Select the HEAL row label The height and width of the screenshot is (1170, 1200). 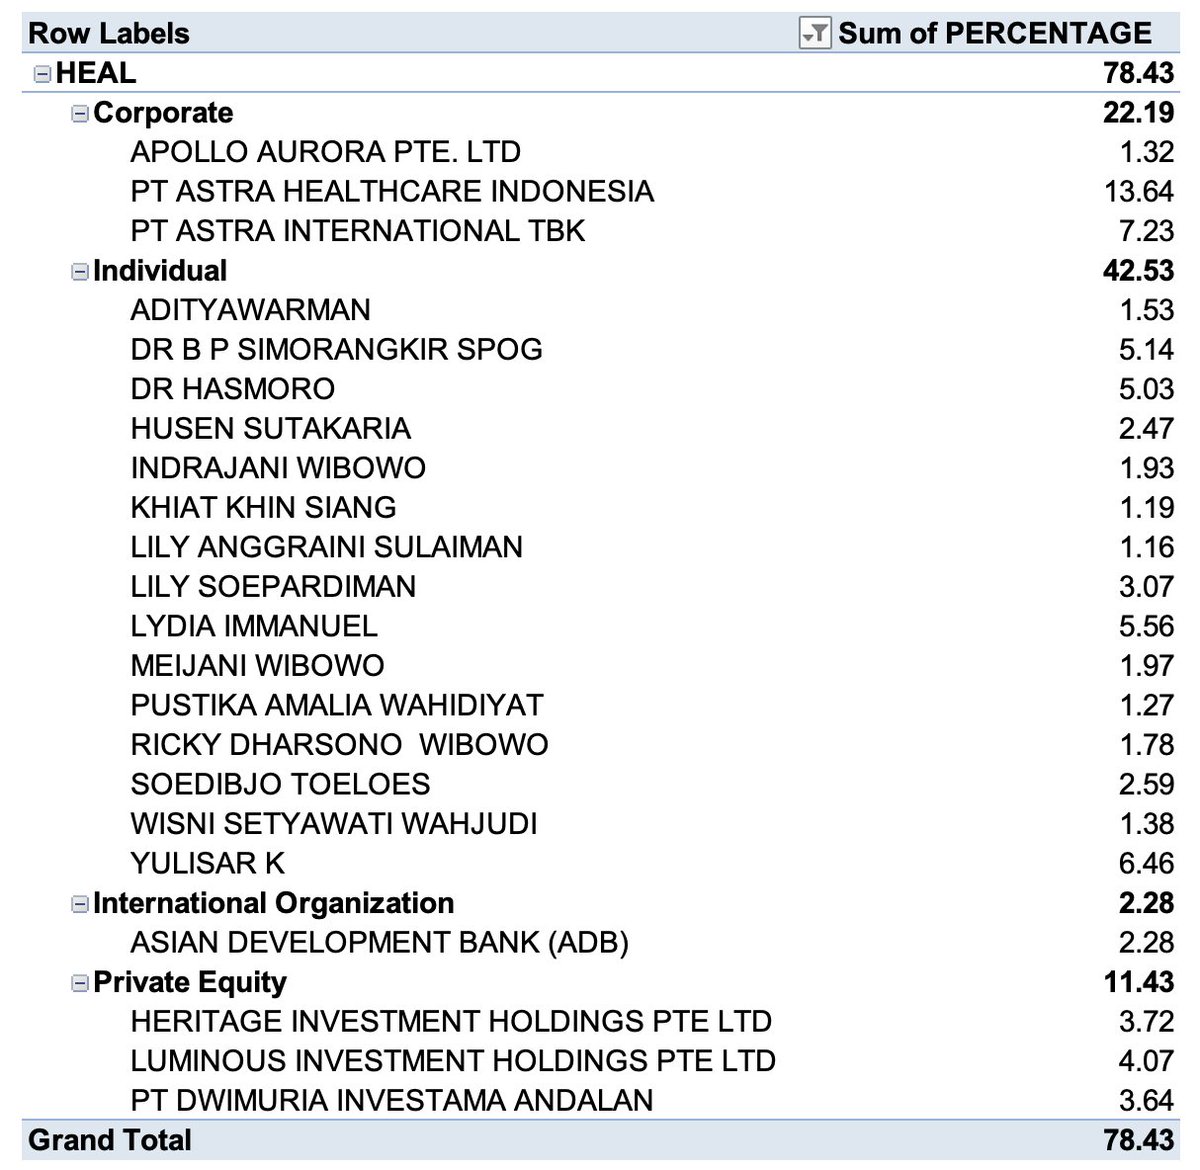click(x=96, y=73)
